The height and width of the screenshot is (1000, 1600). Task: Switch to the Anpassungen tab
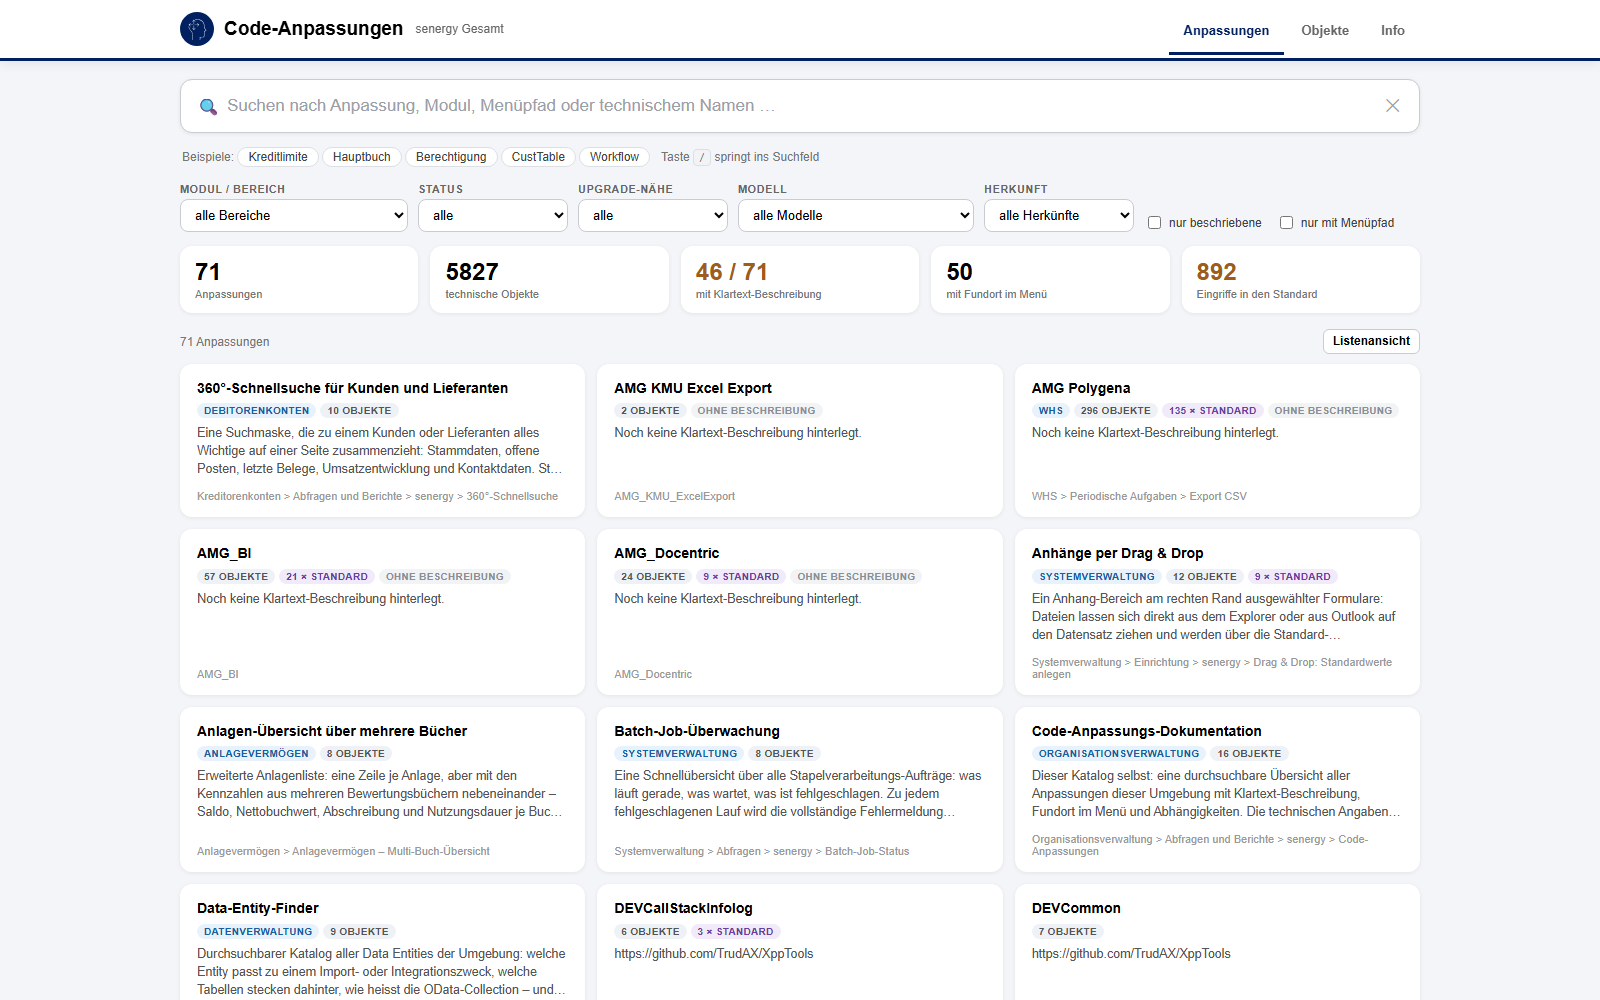click(1226, 31)
